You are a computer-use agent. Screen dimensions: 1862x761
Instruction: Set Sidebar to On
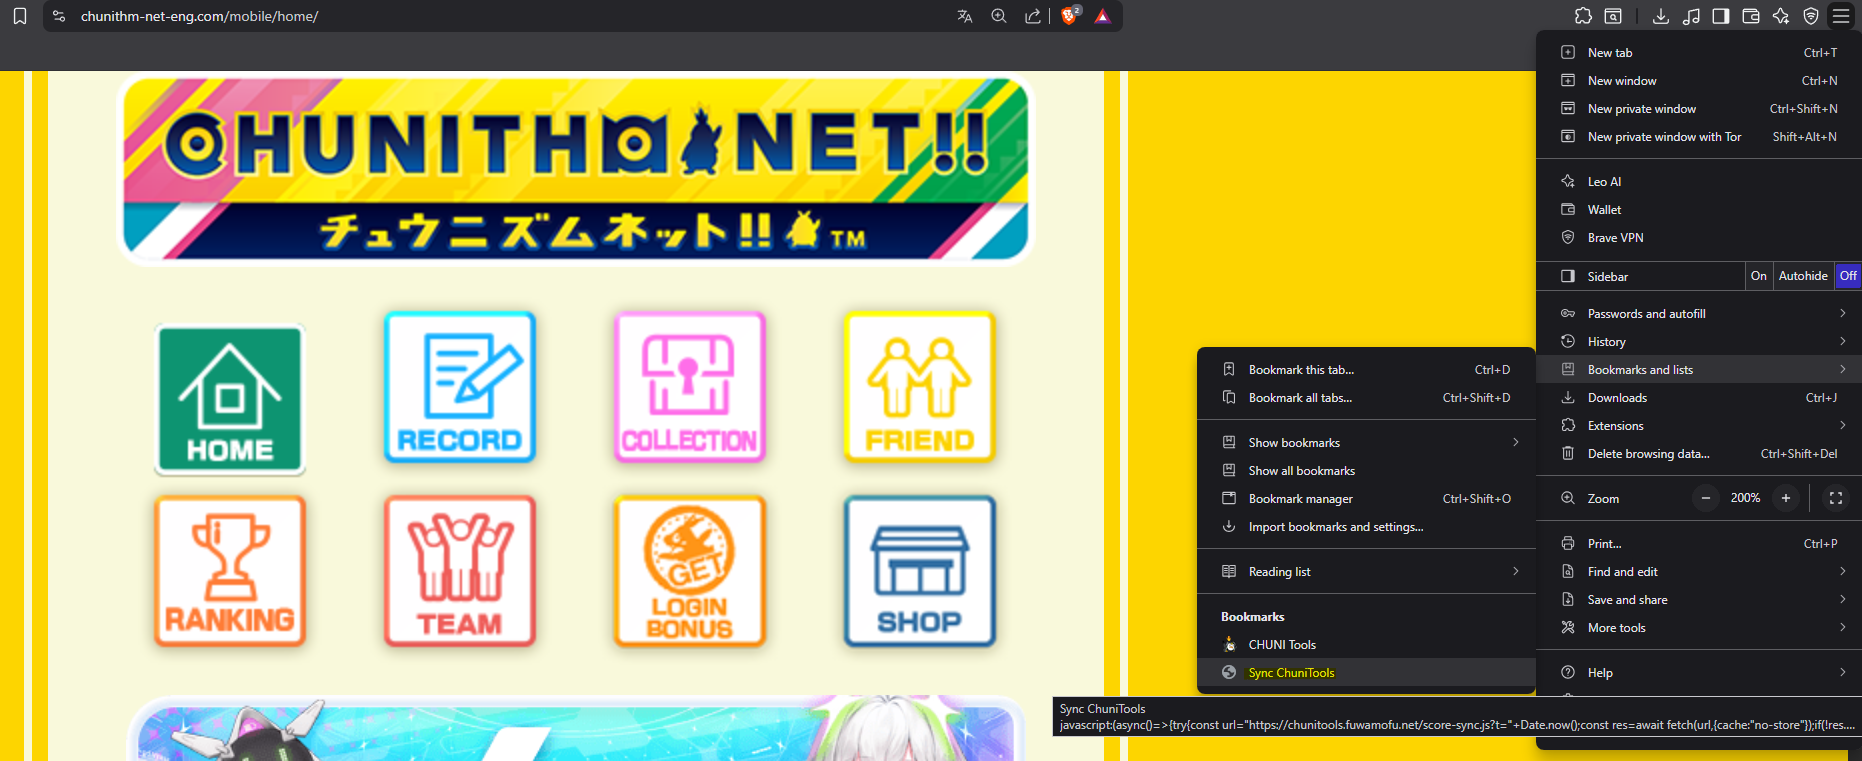coord(1758,276)
